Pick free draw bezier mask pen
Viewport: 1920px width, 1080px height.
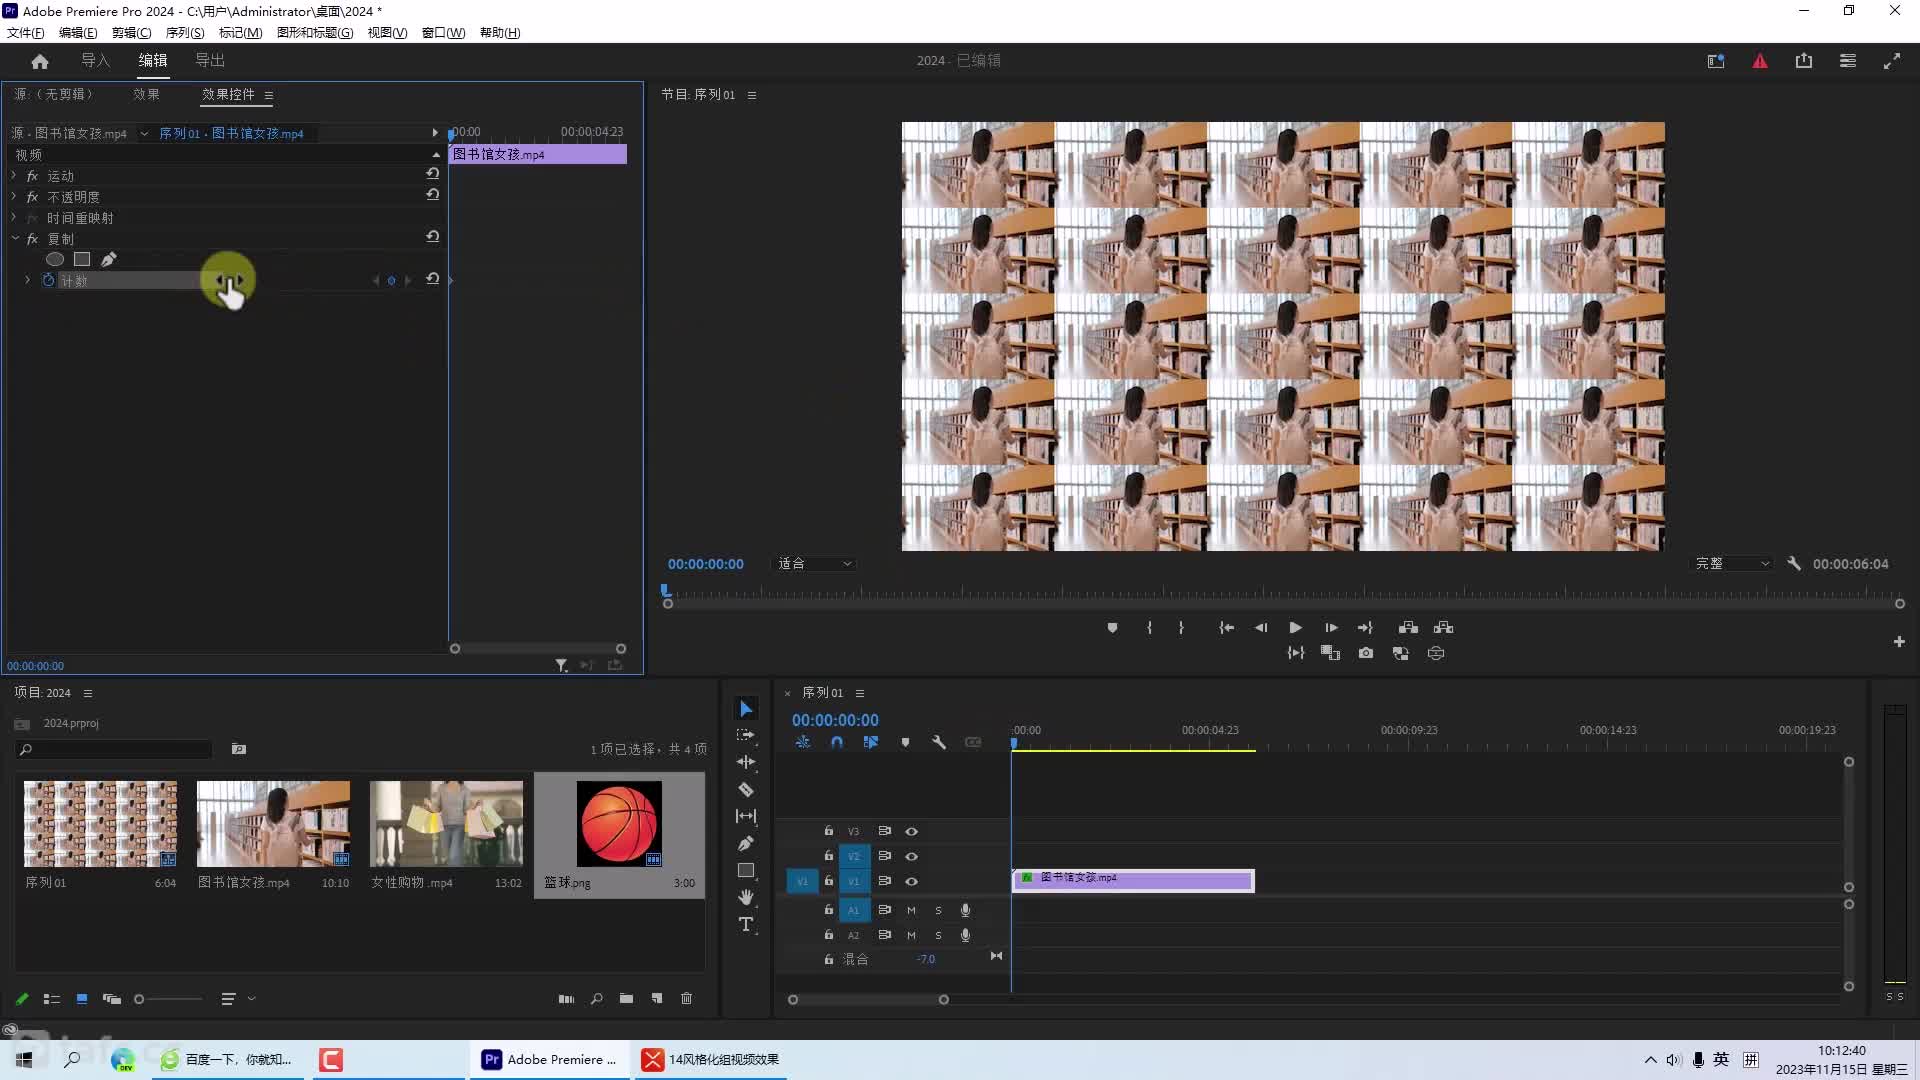[x=109, y=259]
